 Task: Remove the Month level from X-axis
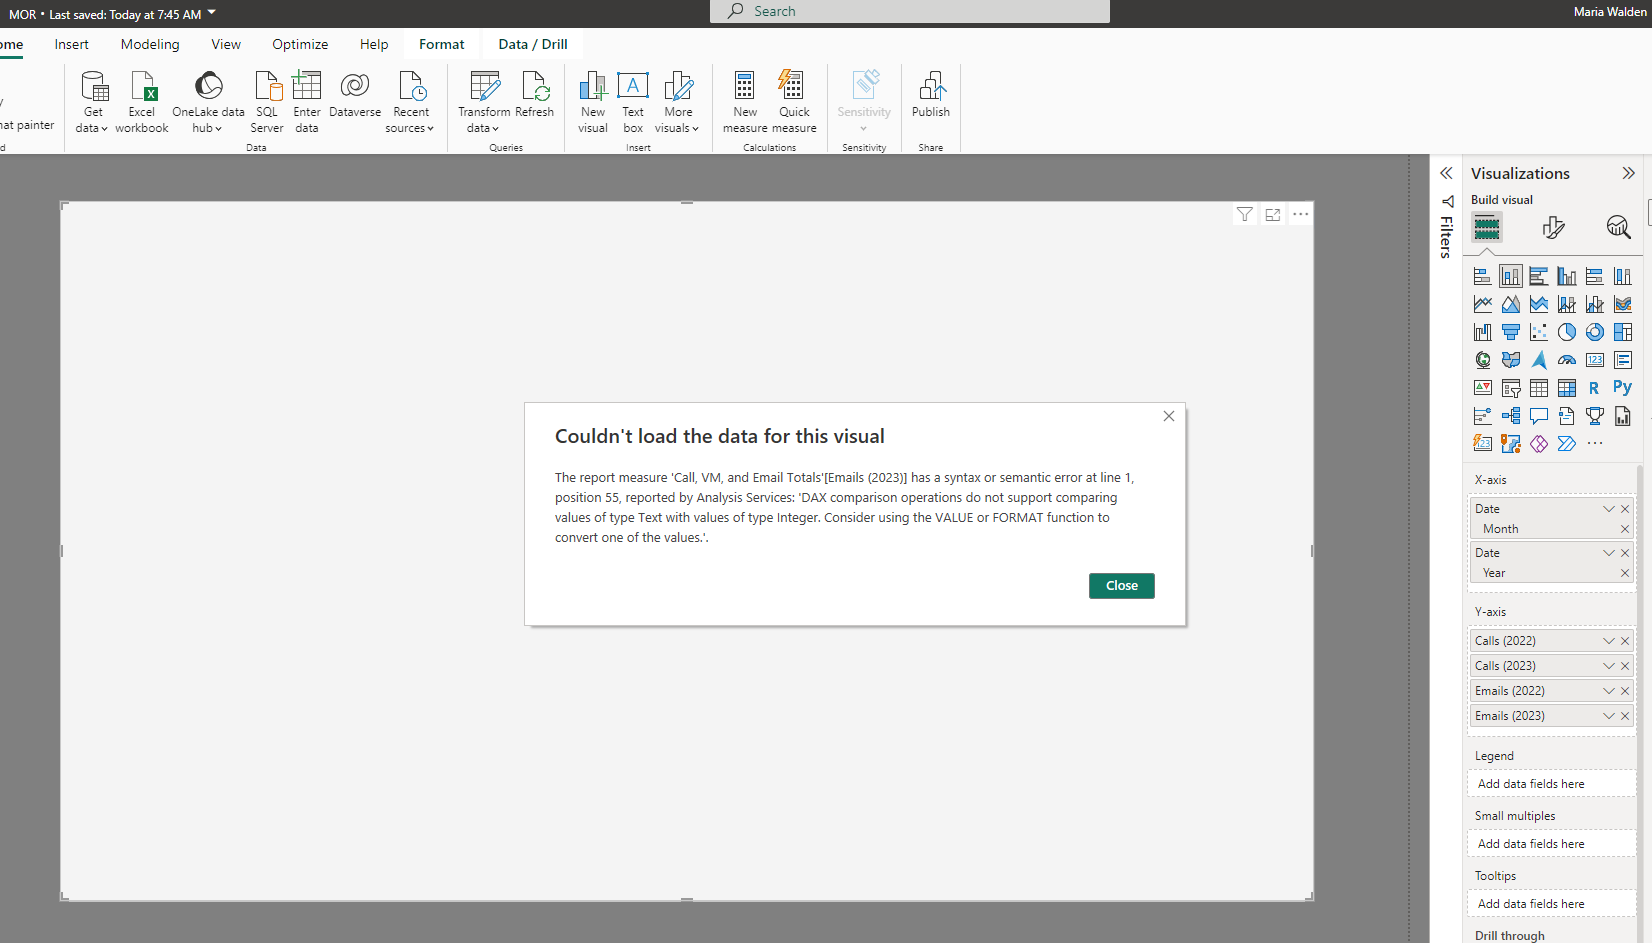point(1625,529)
